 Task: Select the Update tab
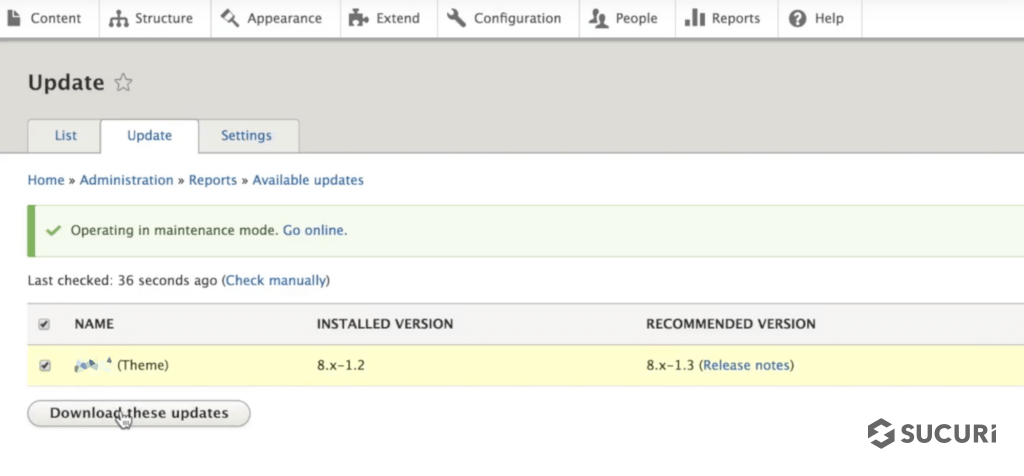pyautogui.click(x=149, y=136)
